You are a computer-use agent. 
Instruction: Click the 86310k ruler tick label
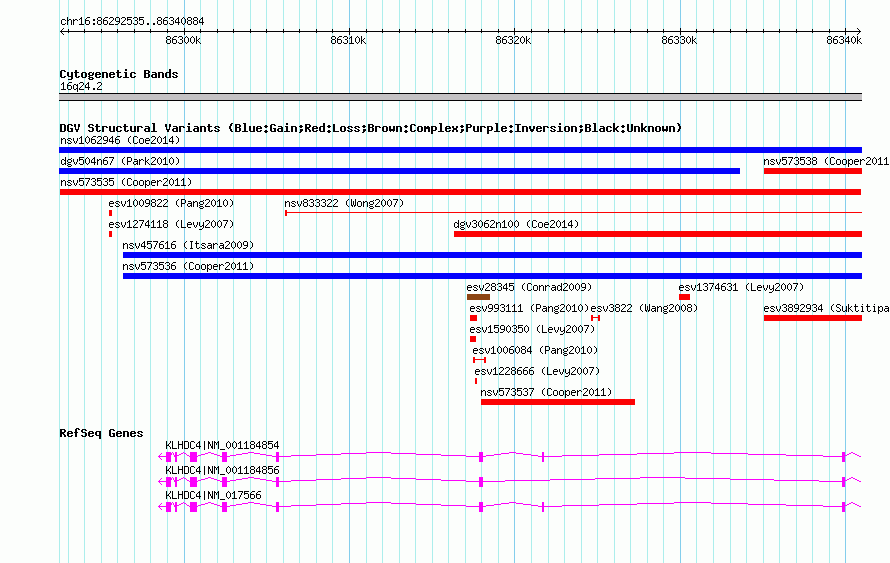[349, 40]
